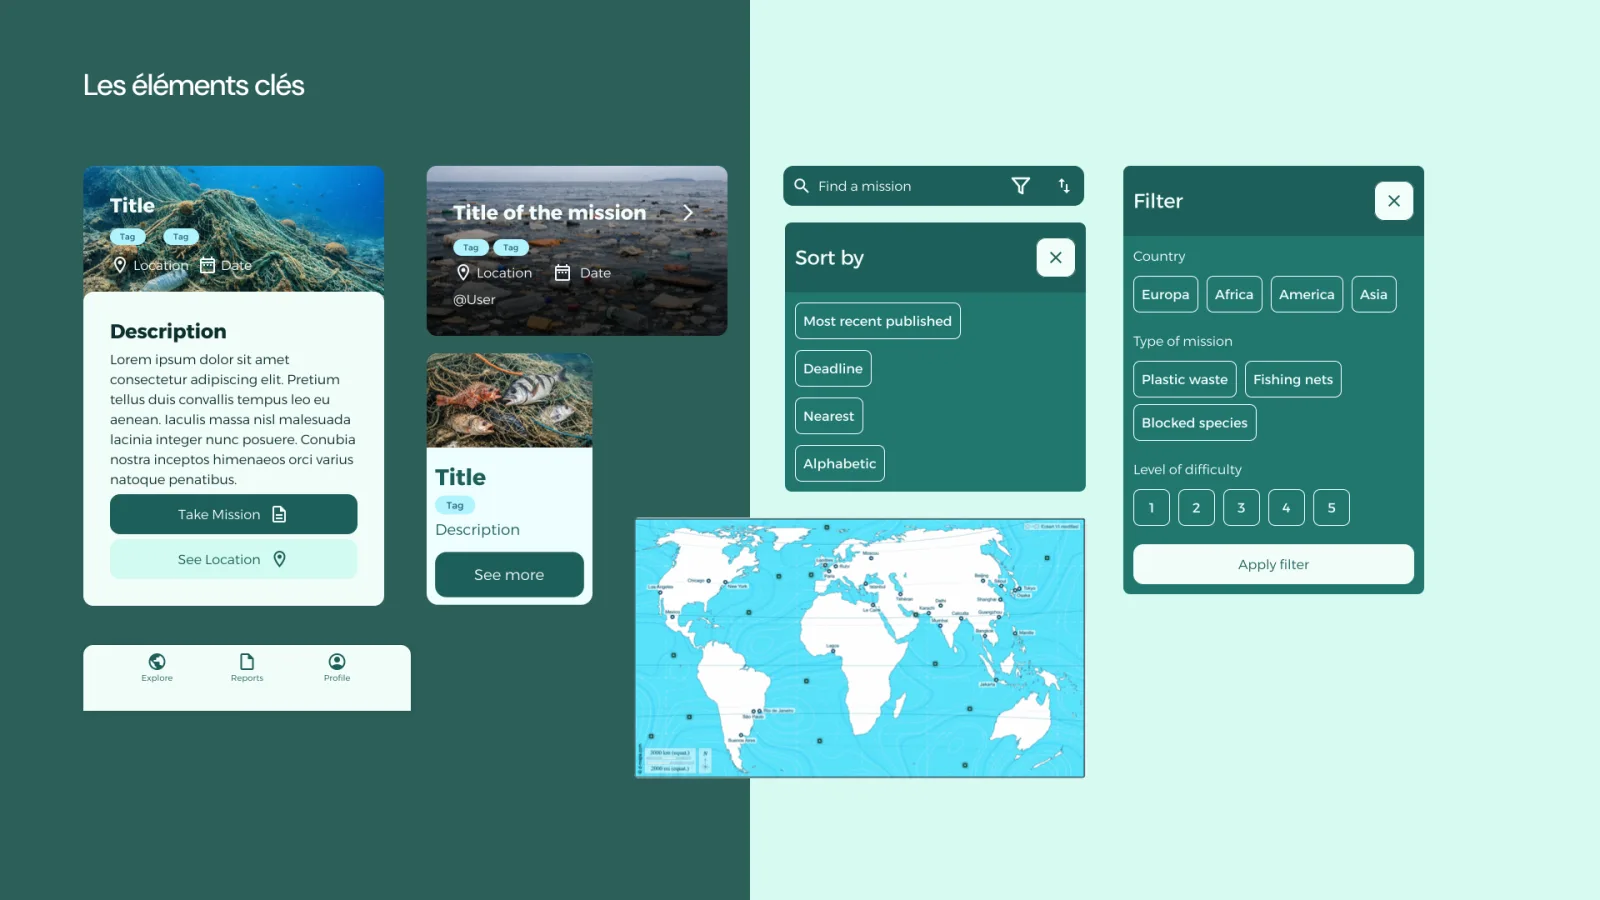
Task: Choose difficulty level 3
Action: click(x=1241, y=508)
